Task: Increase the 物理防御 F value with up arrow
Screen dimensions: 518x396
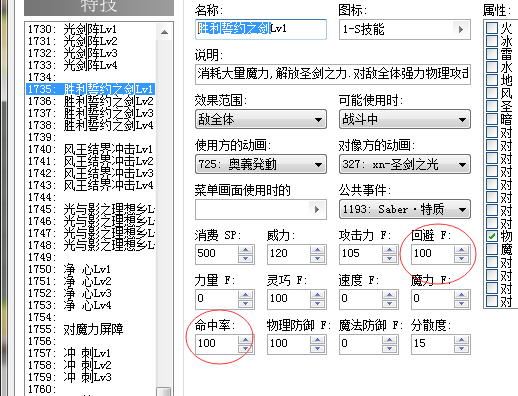Action: 318,340
